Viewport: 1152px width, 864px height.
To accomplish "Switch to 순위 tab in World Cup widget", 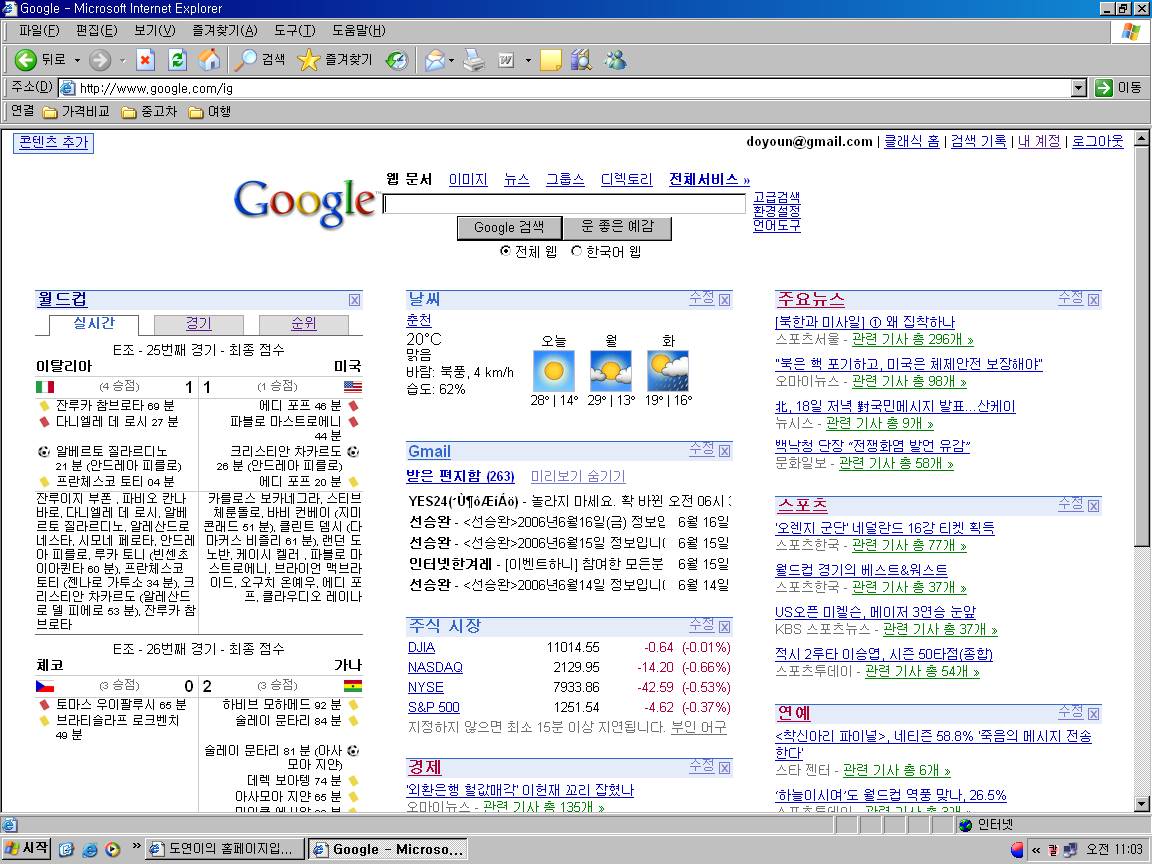I will click(303, 324).
